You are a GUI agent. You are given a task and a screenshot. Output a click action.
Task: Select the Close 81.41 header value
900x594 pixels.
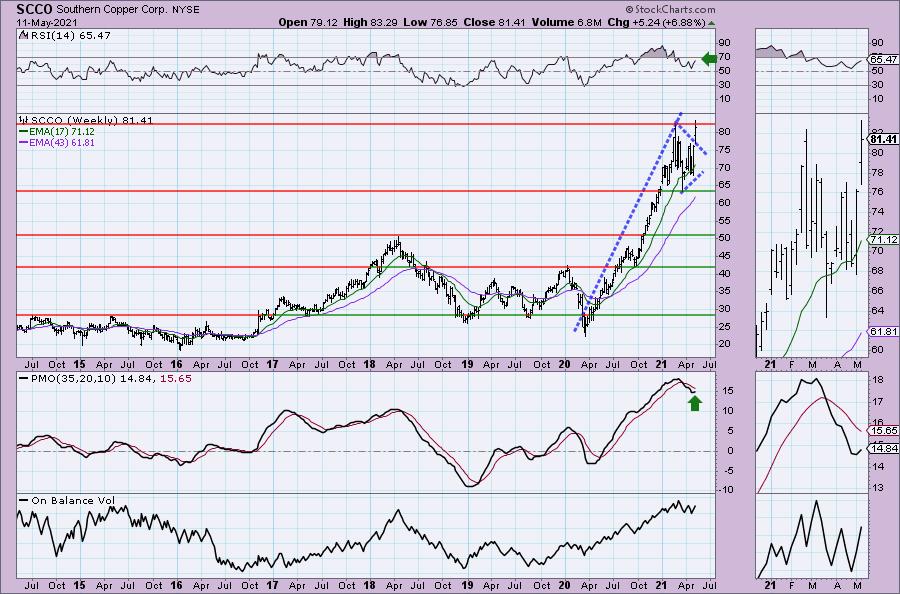pyautogui.click(x=494, y=22)
